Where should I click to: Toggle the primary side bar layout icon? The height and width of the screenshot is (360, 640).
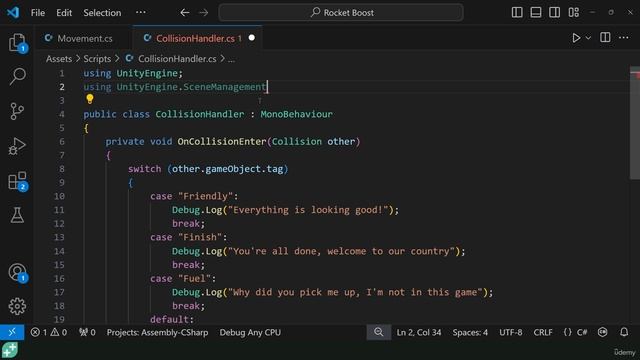coord(517,13)
